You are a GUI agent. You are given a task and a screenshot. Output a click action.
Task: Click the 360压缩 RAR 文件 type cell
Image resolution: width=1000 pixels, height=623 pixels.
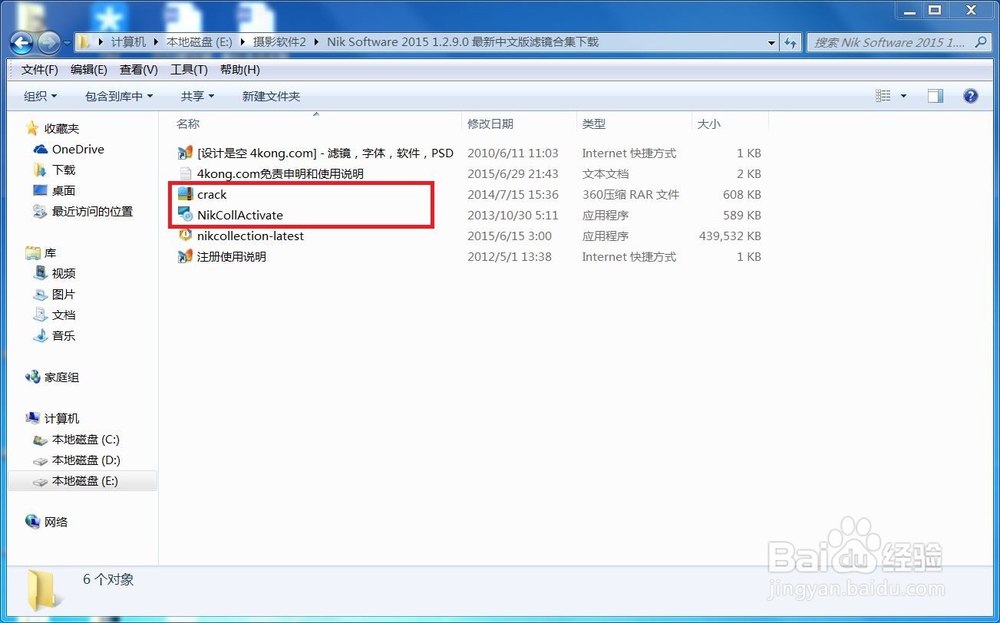630,194
